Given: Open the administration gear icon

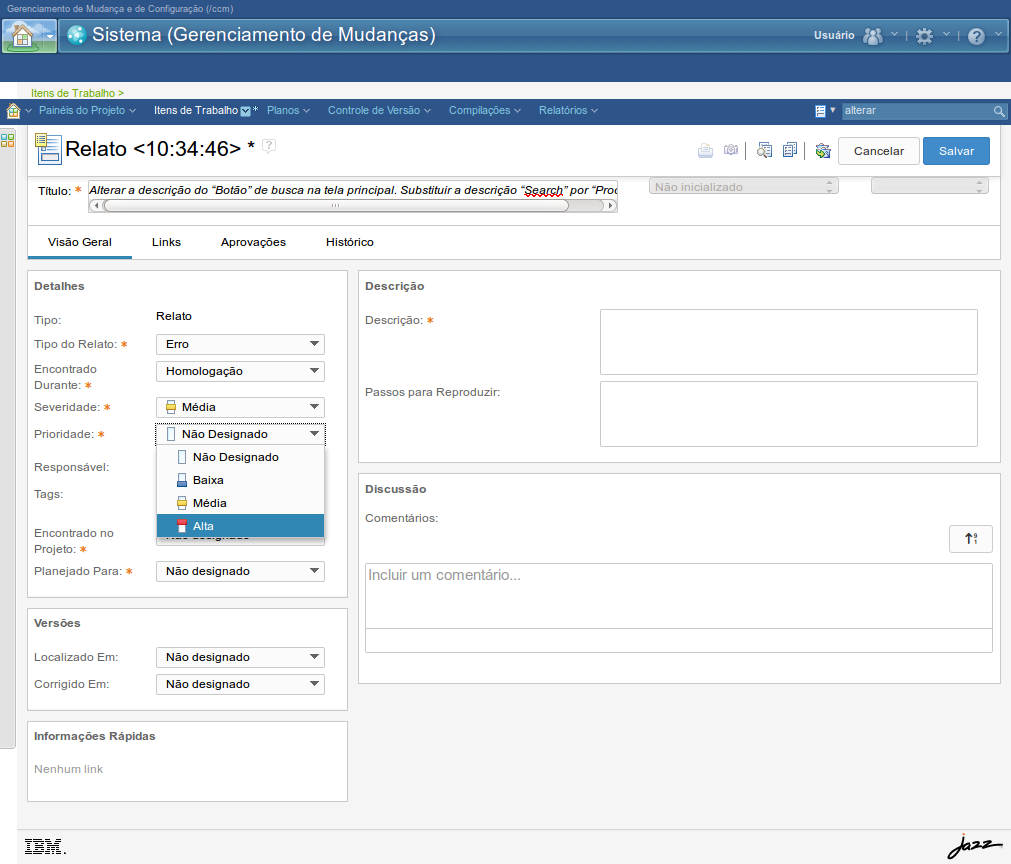Looking at the screenshot, I should [x=925, y=36].
